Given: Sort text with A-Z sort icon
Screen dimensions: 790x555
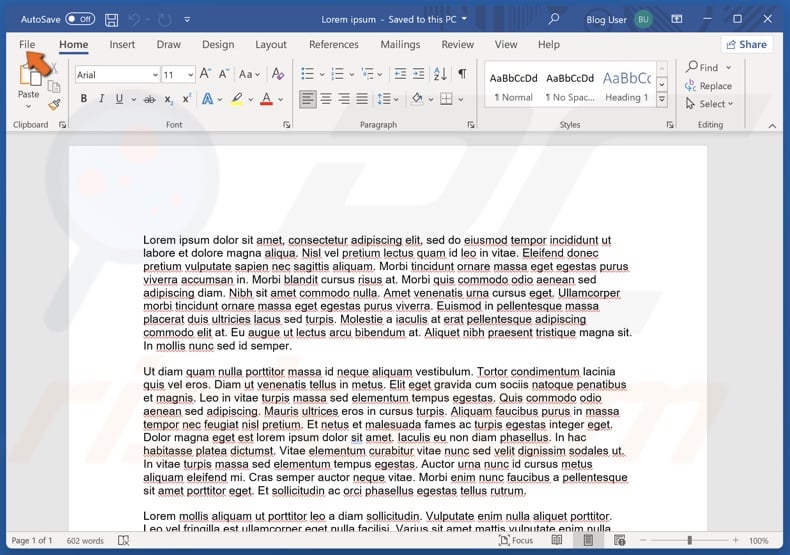Looking at the screenshot, I should [x=440, y=74].
